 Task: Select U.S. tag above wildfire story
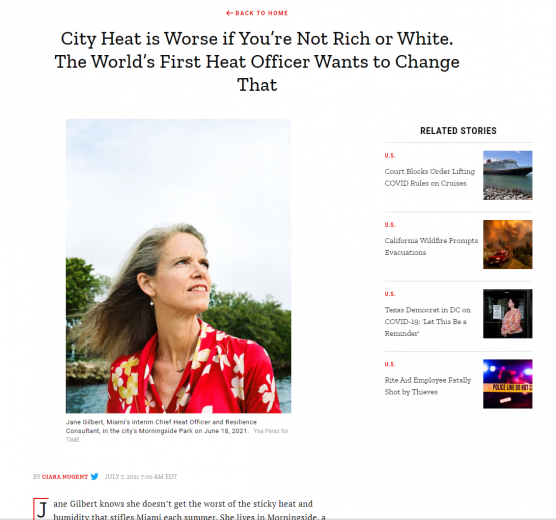click(390, 225)
